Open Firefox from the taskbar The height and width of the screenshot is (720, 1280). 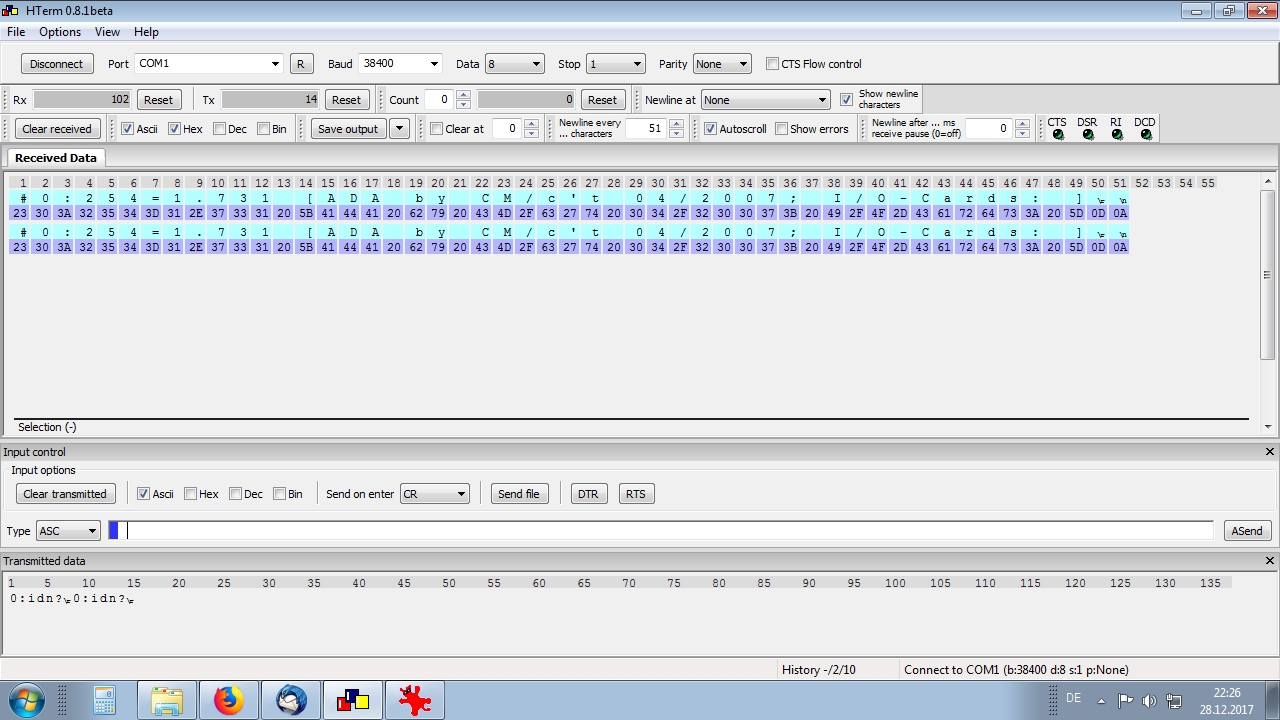click(x=229, y=700)
